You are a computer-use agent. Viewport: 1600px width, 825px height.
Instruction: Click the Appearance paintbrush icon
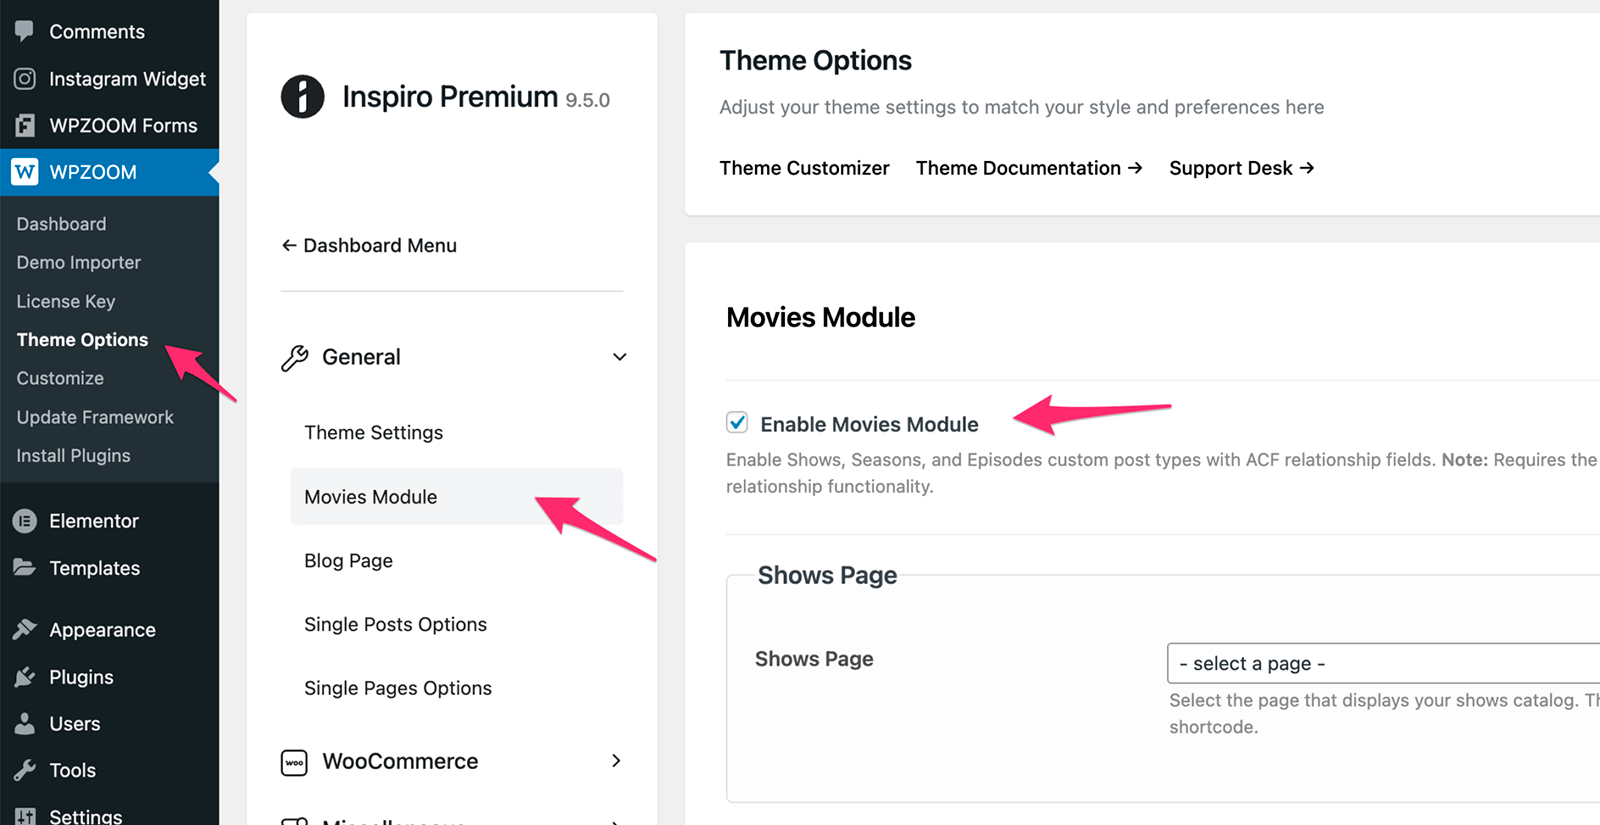click(x=25, y=629)
